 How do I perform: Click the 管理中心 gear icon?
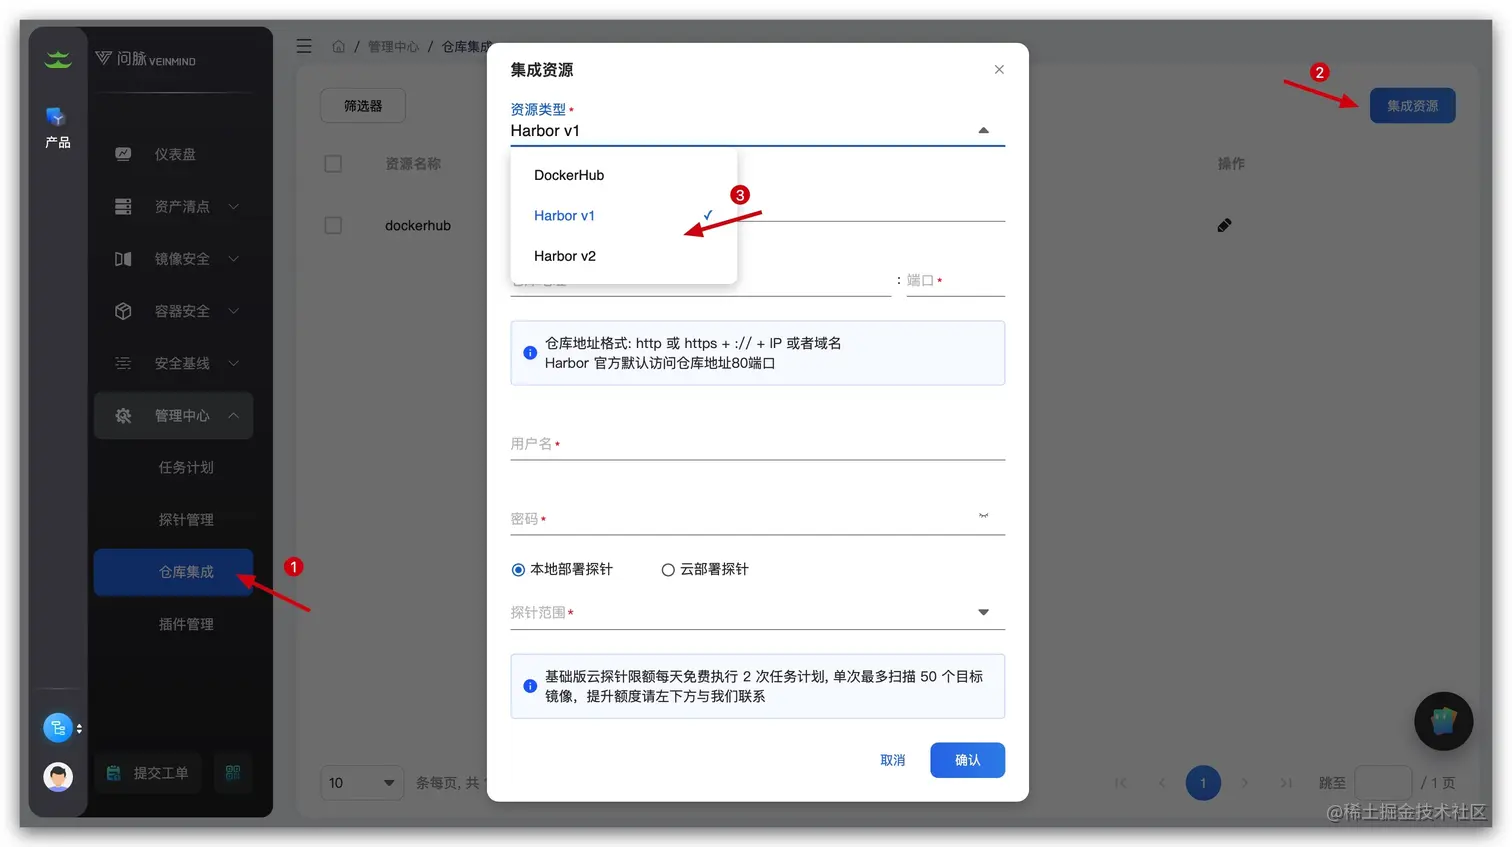pos(123,415)
